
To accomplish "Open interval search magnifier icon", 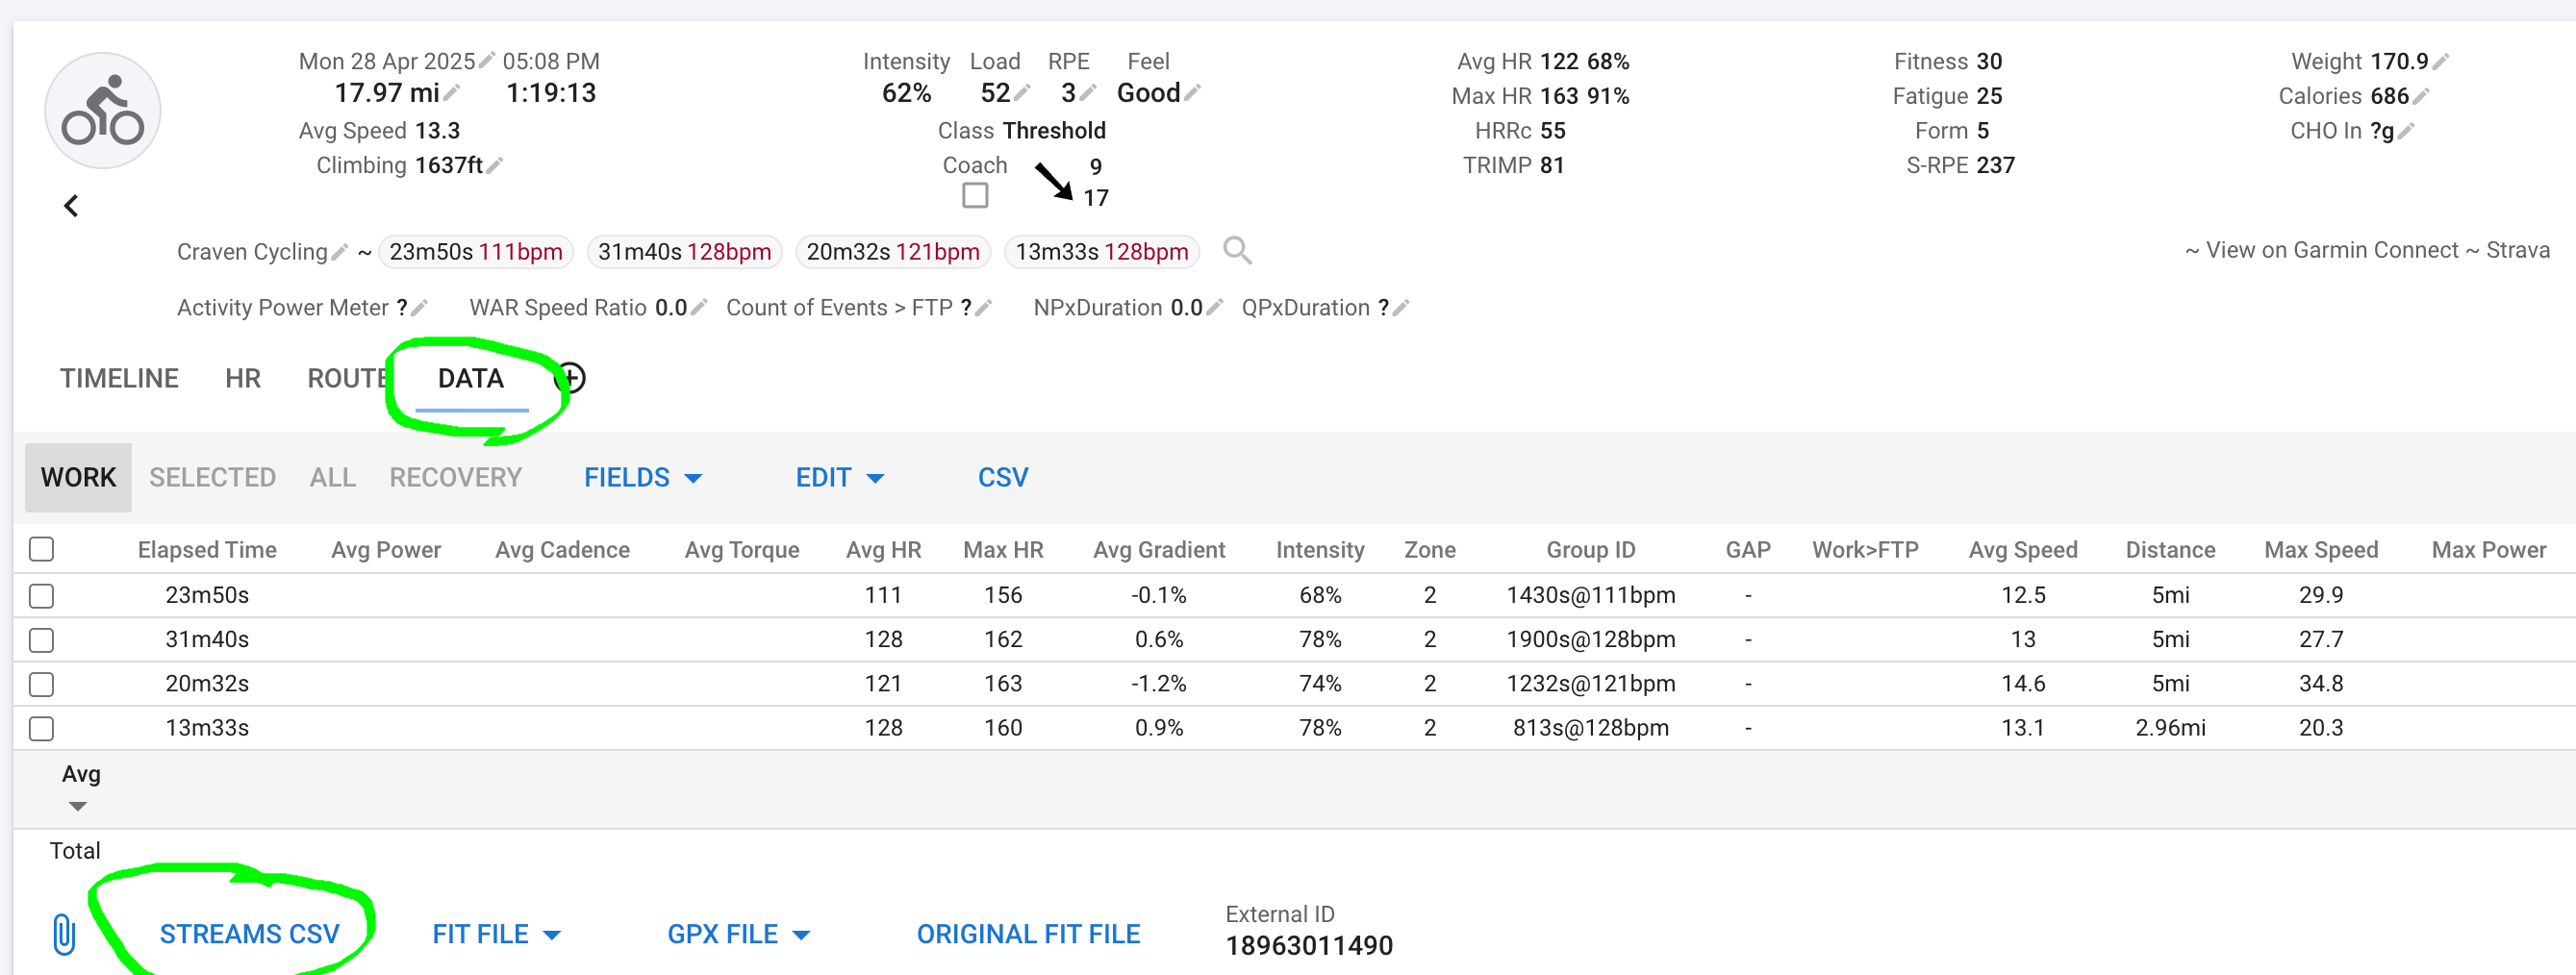I will point(1237,250).
